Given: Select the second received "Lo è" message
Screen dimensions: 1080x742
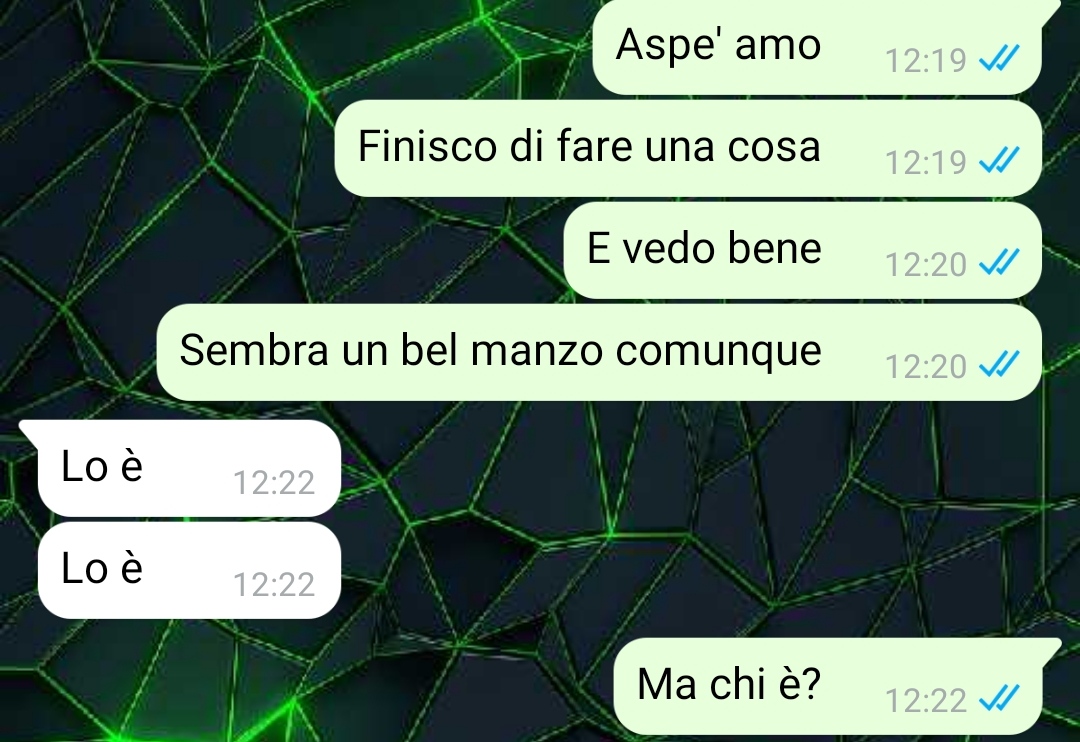Looking at the screenshot, I should click(x=189, y=570).
